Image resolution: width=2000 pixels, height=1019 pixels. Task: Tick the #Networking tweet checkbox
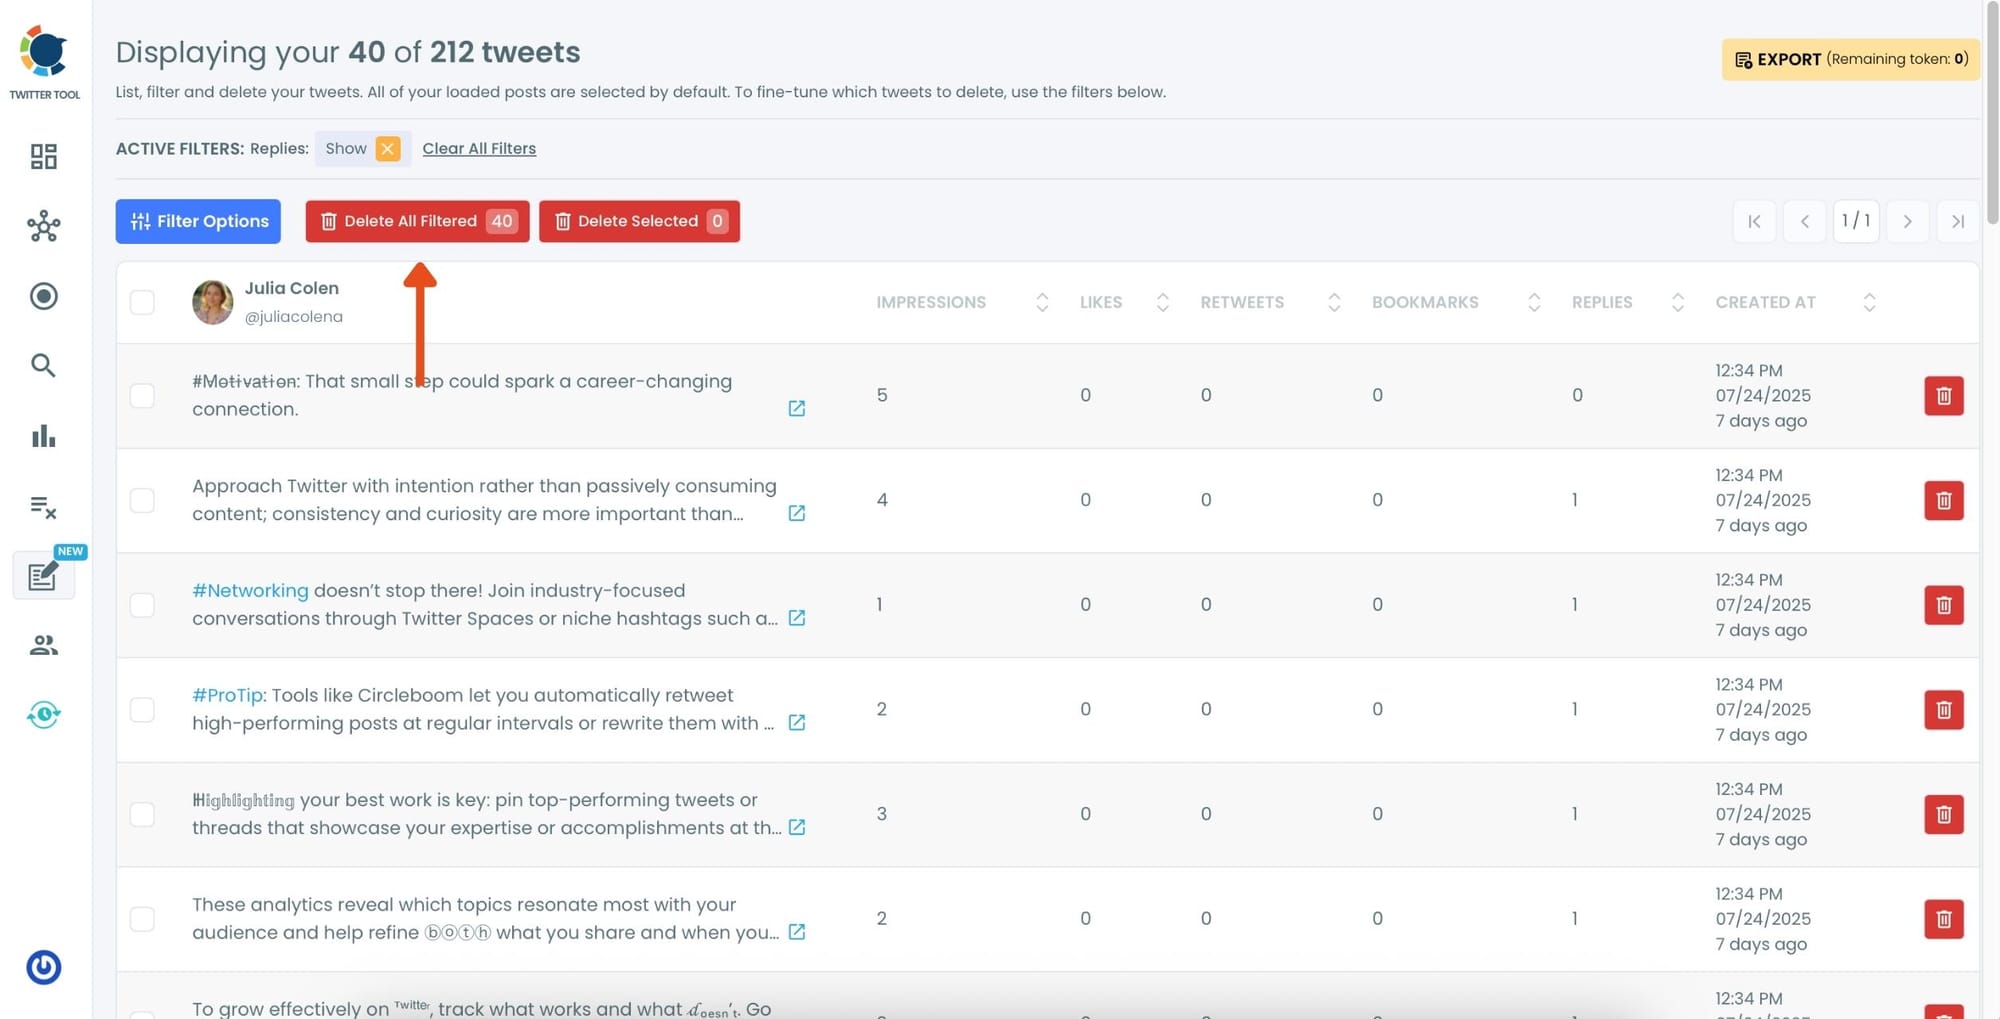(142, 605)
